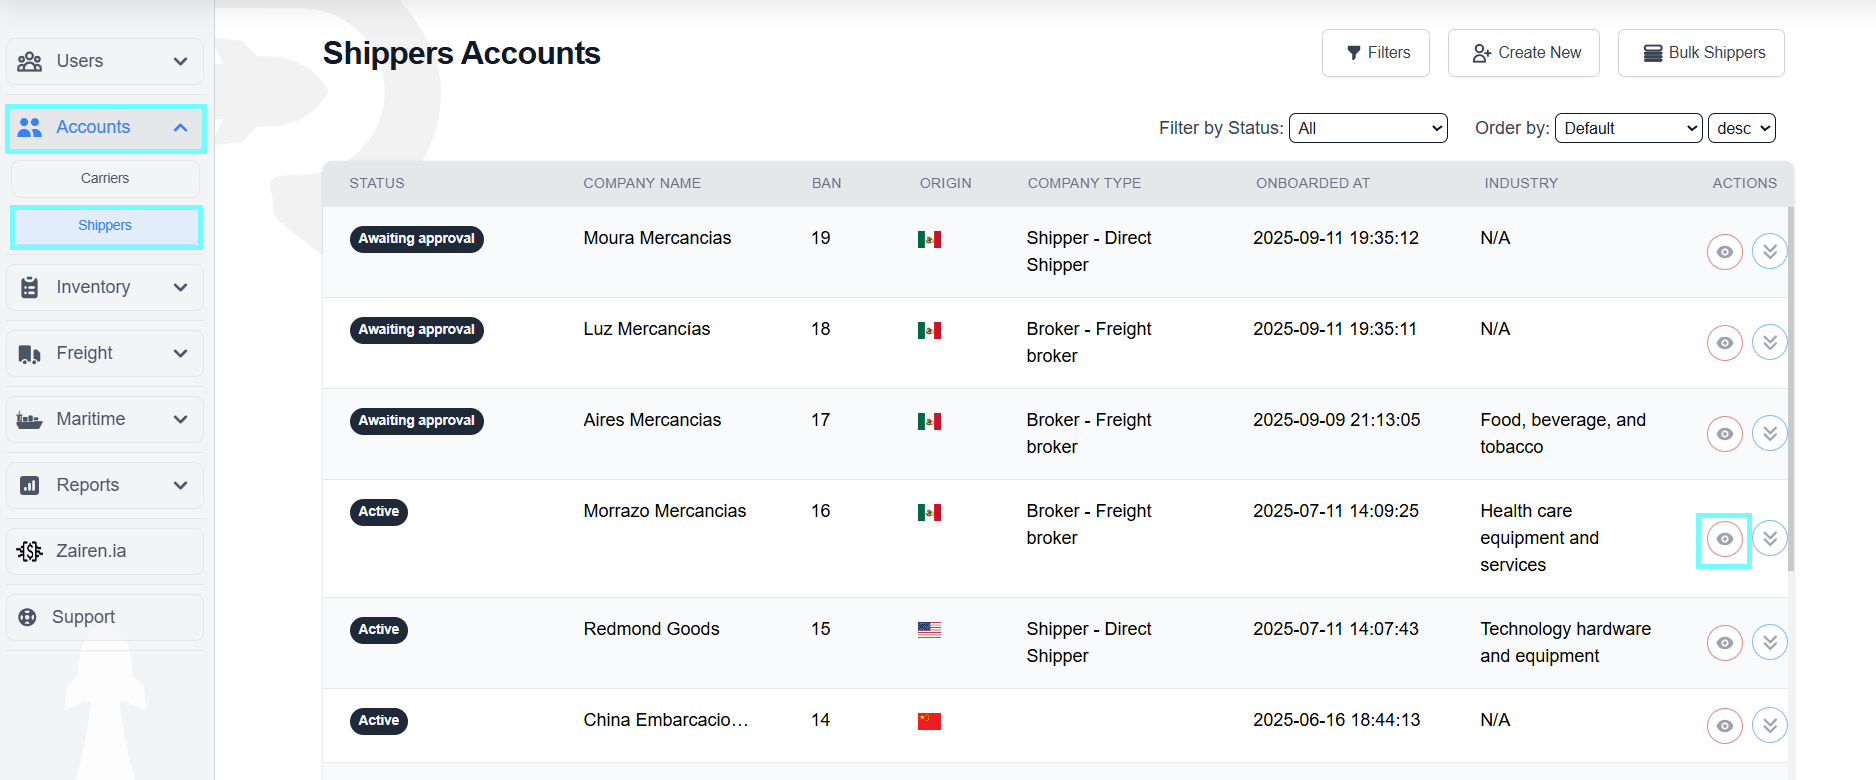This screenshot has height=780, width=1876.
Task: Expand Luz Mercancías row double chevron
Action: tap(1770, 342)
